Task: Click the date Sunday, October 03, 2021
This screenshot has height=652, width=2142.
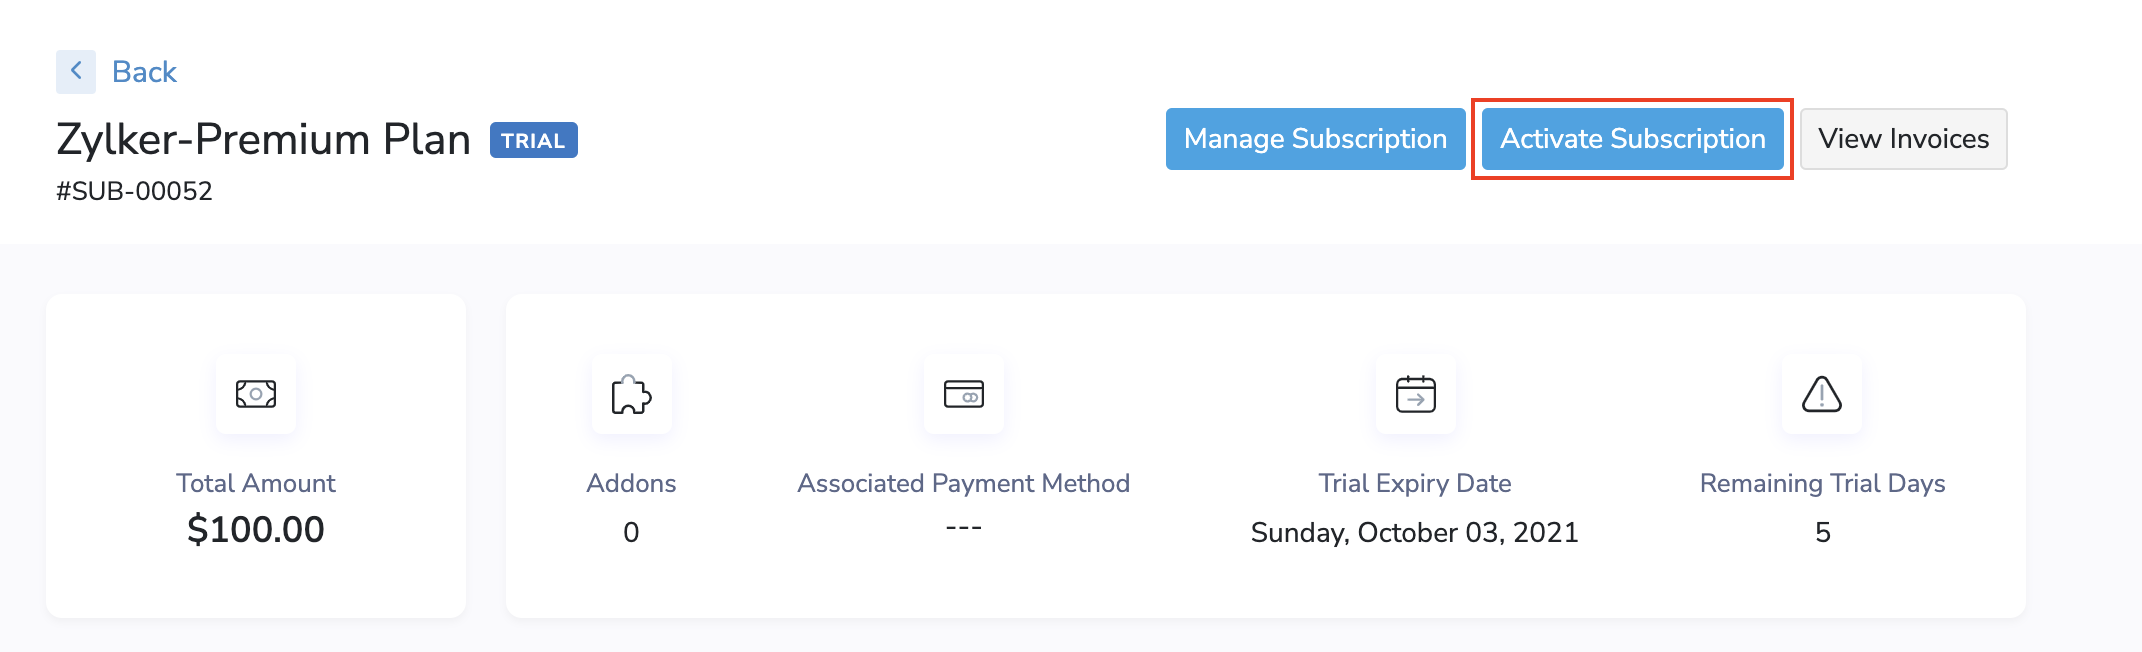Action: click(x=1414, y=533)
